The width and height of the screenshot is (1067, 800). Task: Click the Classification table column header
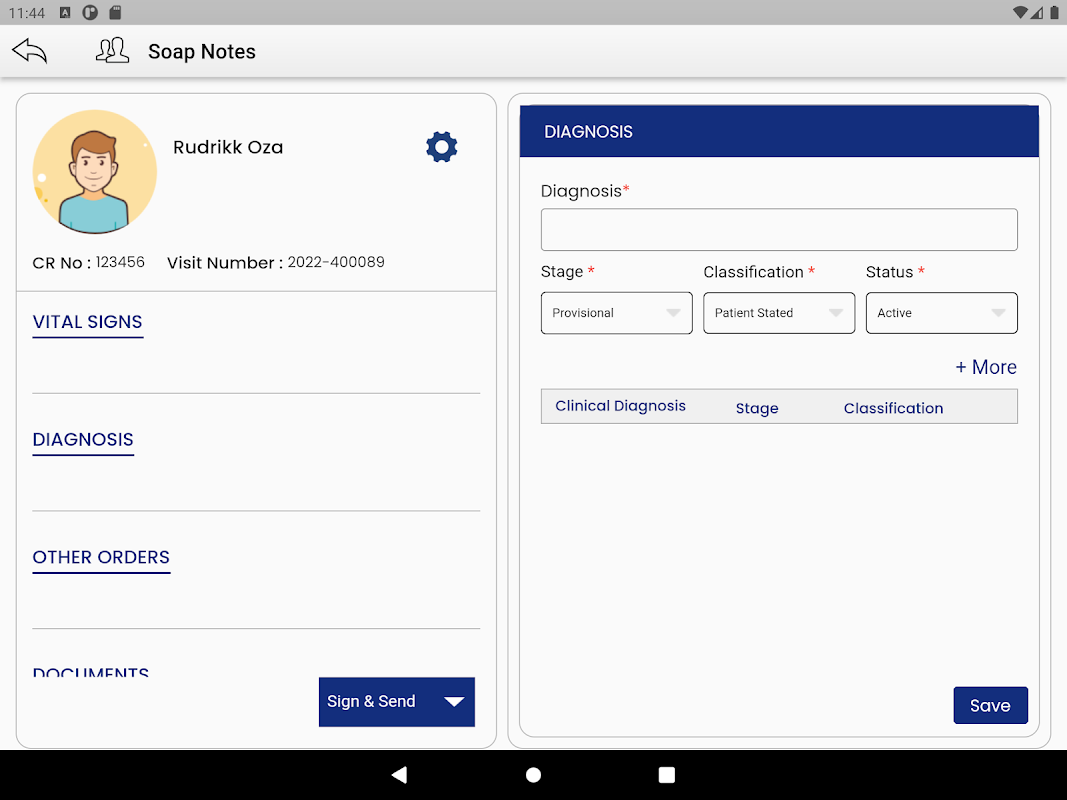[x=893, y=408]
